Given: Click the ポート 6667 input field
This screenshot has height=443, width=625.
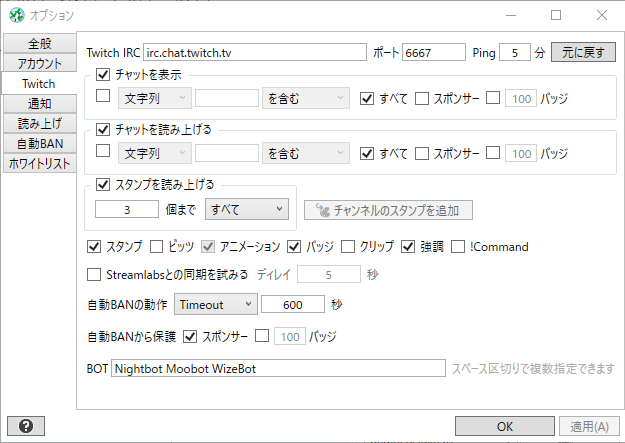Looking at the screenshot, I should (x=433, y=52).
